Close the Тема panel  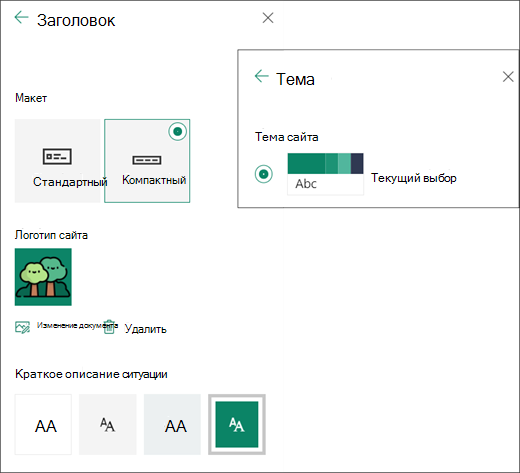click(x=508, y=77)
